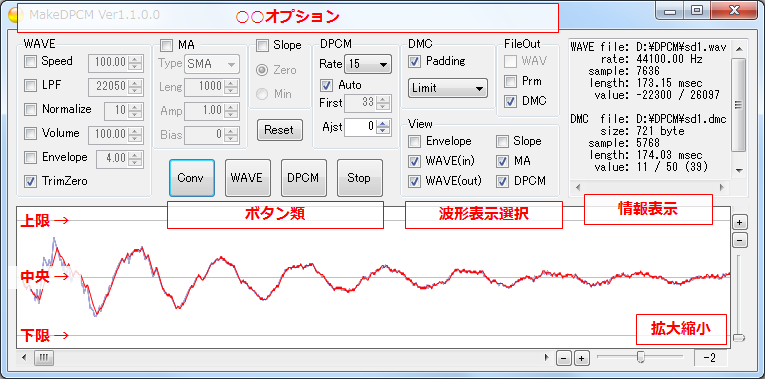
Task: Toggle the DMC Padding checkbox
Action: (x=415, y=61)
